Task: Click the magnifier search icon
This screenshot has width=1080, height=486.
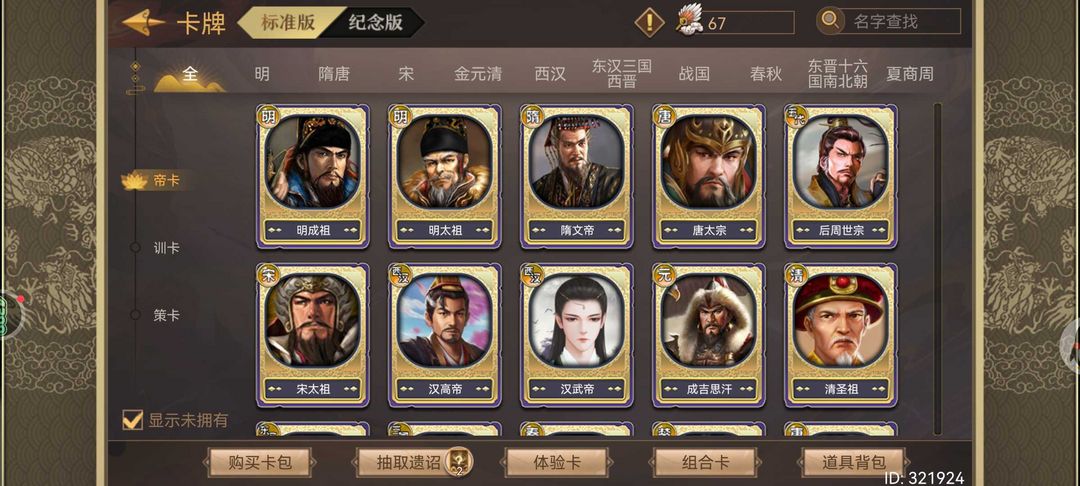Action: (x=831, y=21)
